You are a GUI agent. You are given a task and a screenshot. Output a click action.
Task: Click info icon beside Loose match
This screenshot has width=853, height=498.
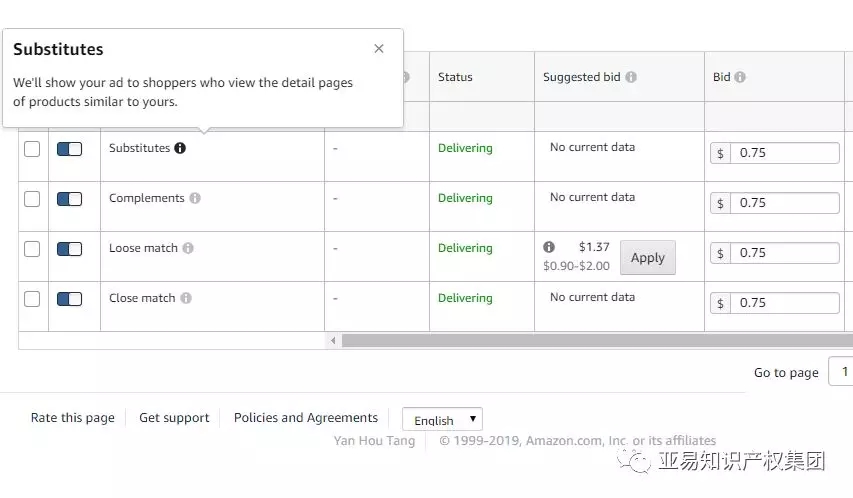coord(188,248)
